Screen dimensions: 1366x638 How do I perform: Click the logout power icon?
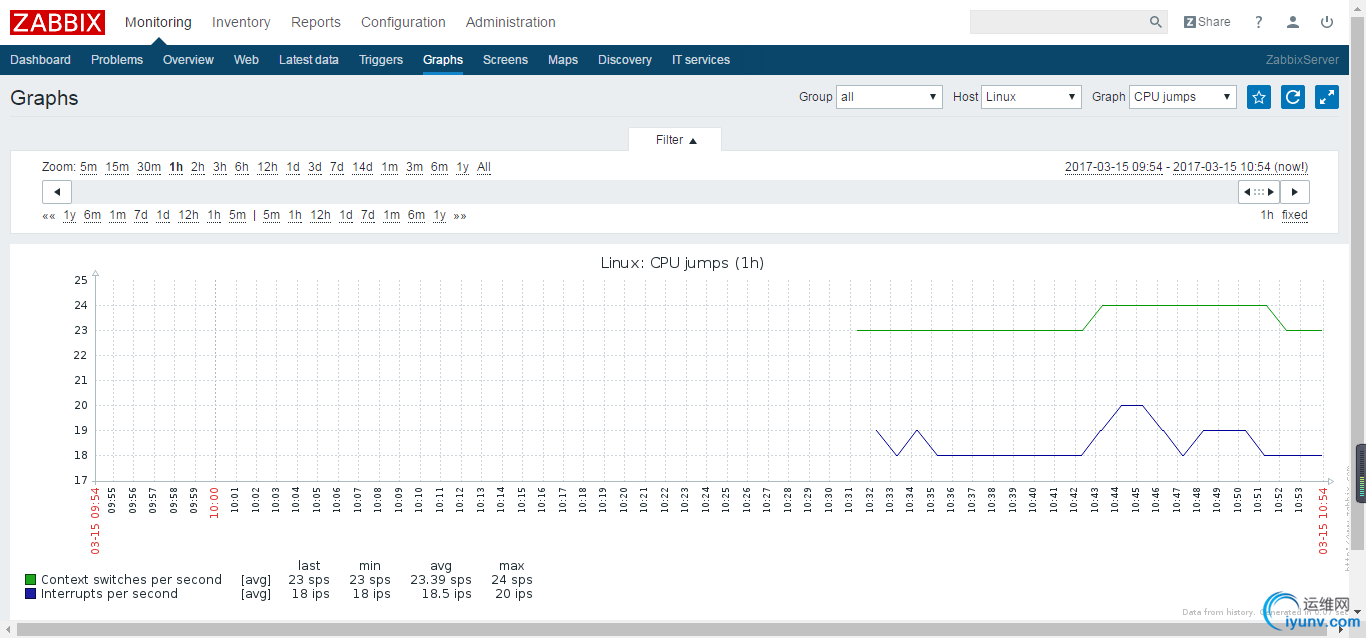1327,22
